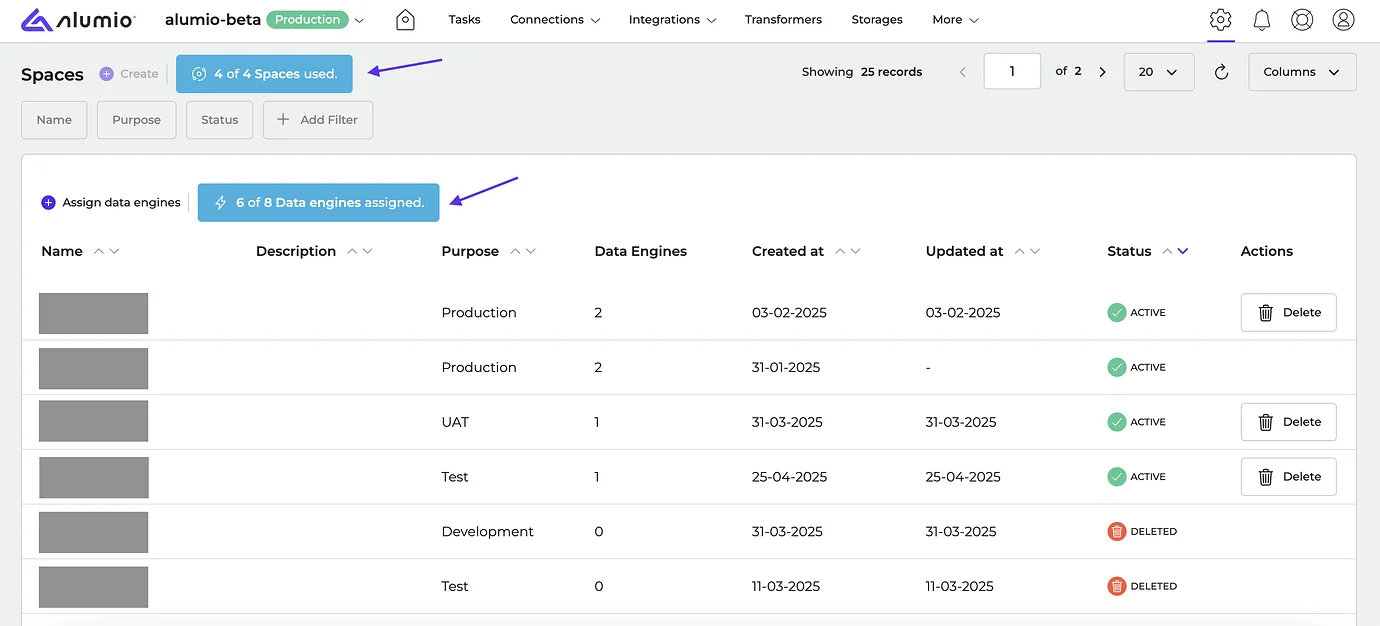1380x626 pixels.
Task: Go to previous page arrow
Action: (x=962, y=72)
